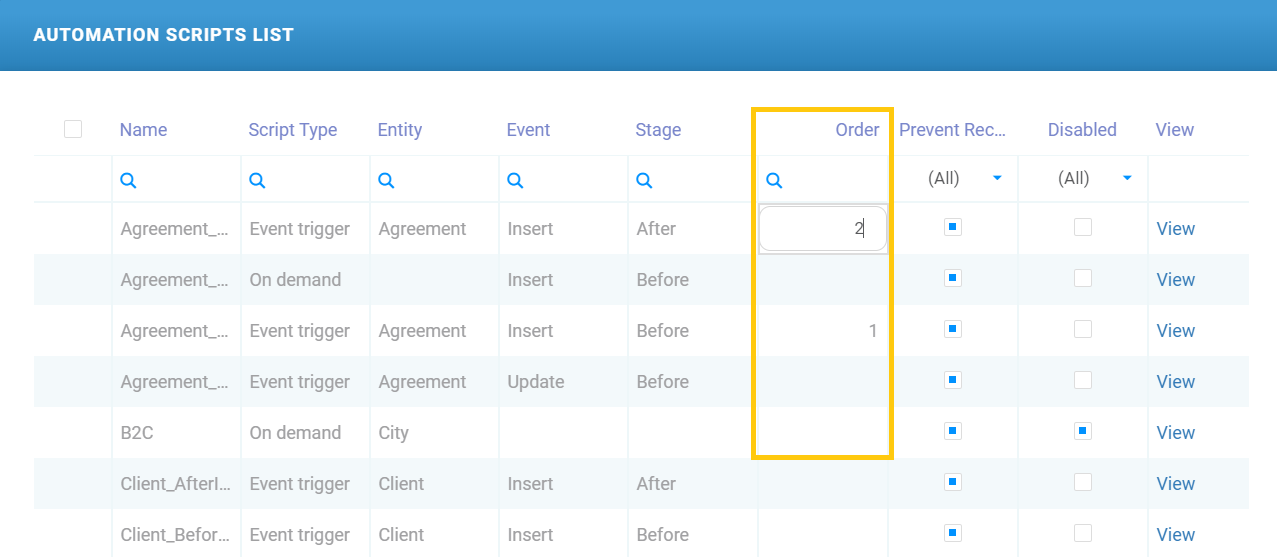The height and width of the screenshot is (557, 1278).
Task: Open View link for first Agreement row
Action: pyautogui.click(x=1175, y=229)
